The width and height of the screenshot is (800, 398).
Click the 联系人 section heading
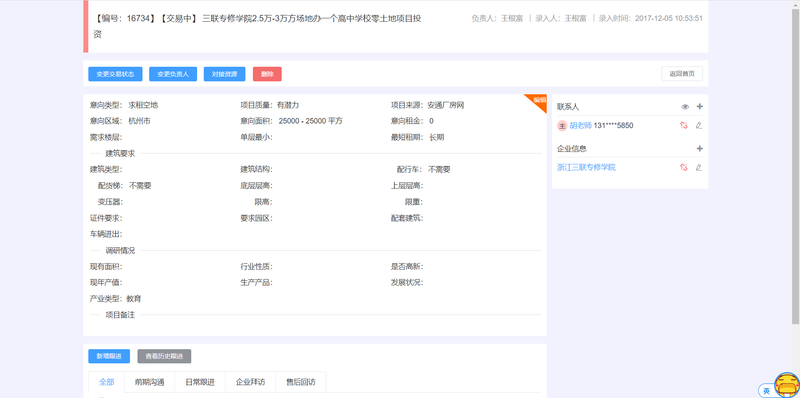point(568,107)
